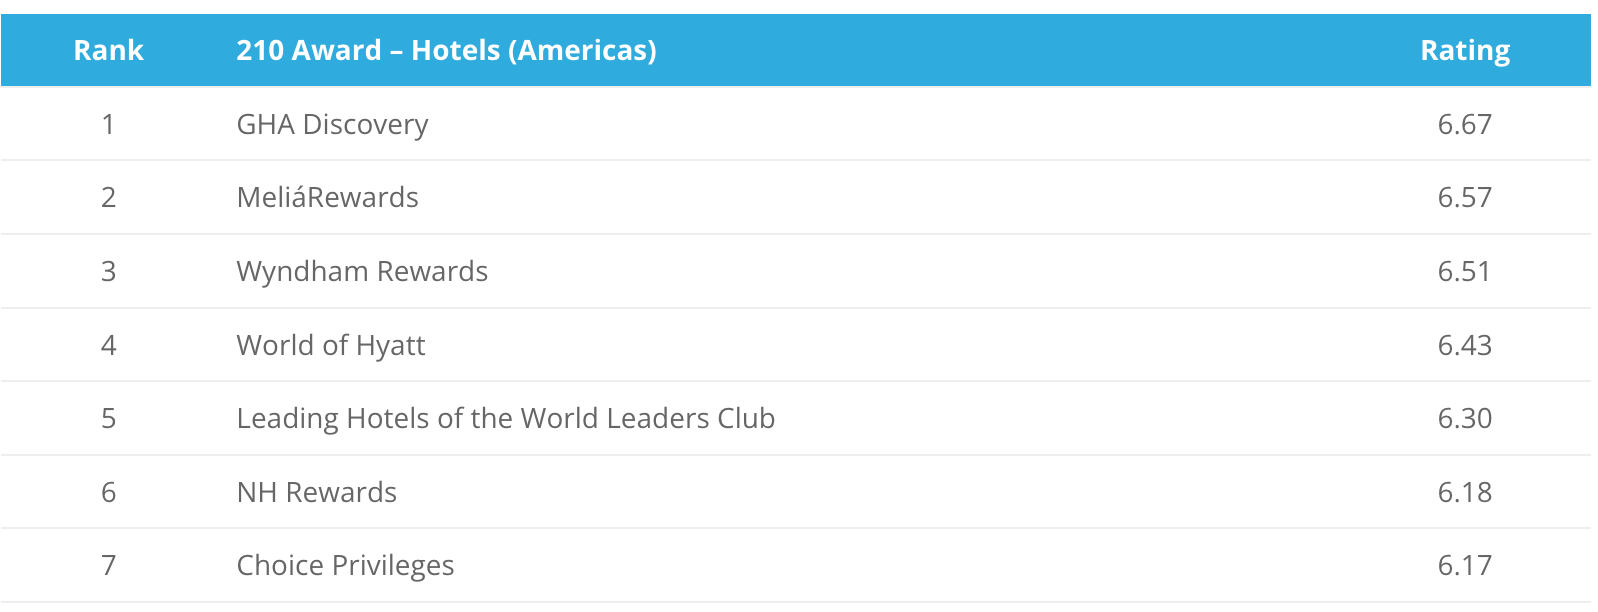This screenshot has height=612, width=1598.
Task: Click the 6.51 rating cell
Action: pos(1464,271)
